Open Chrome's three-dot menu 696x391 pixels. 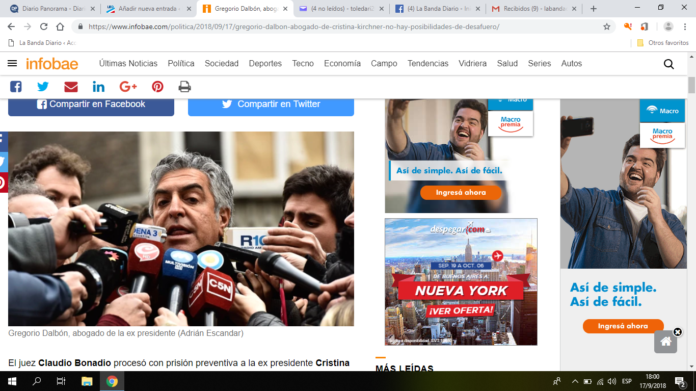[685, 27]
